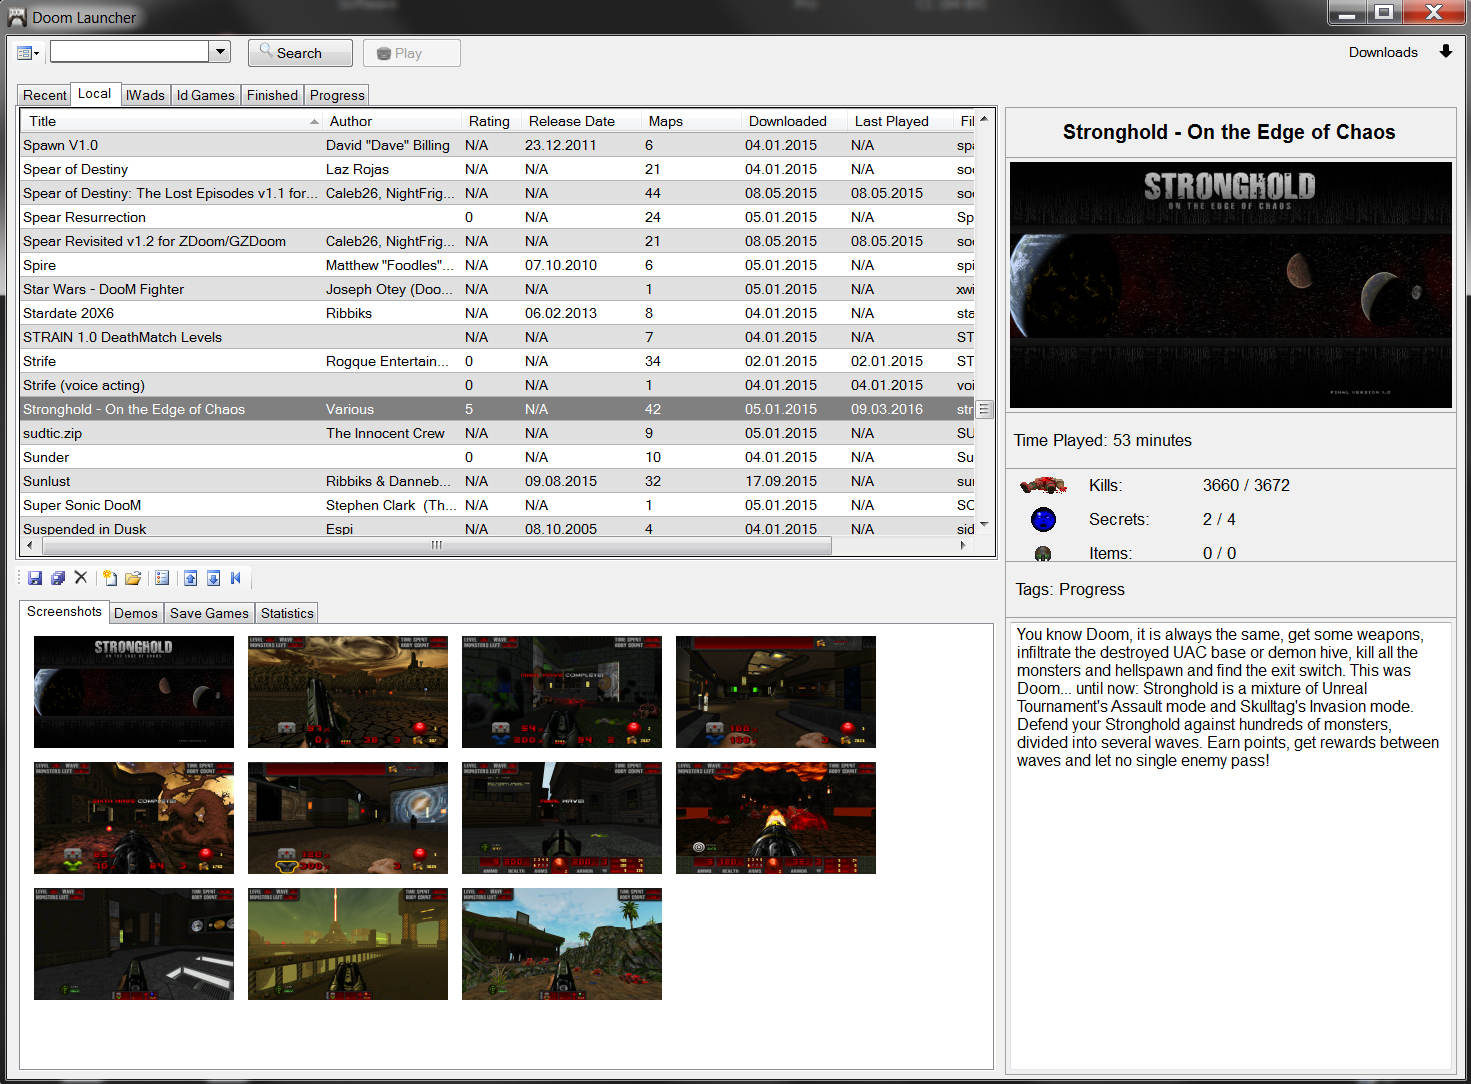The height and width of the screenshot is (1084, 1471).
Task: Click the details list toolbar icon
Action: pyautogui.click(x=162, y=578)
